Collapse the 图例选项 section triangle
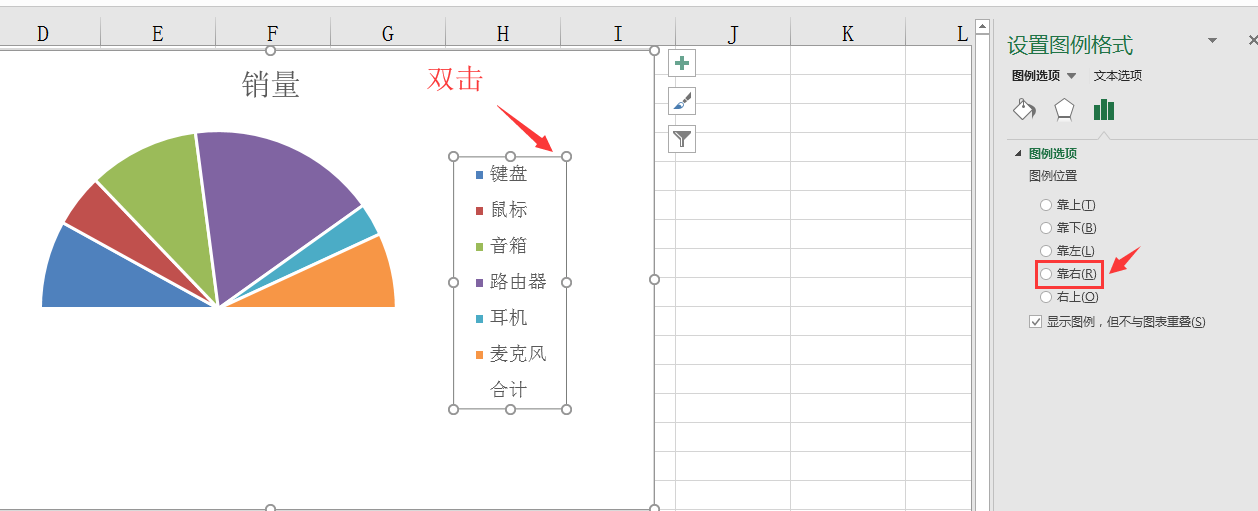This screenshot has height=511, width=1258. tap(1019, 154)
